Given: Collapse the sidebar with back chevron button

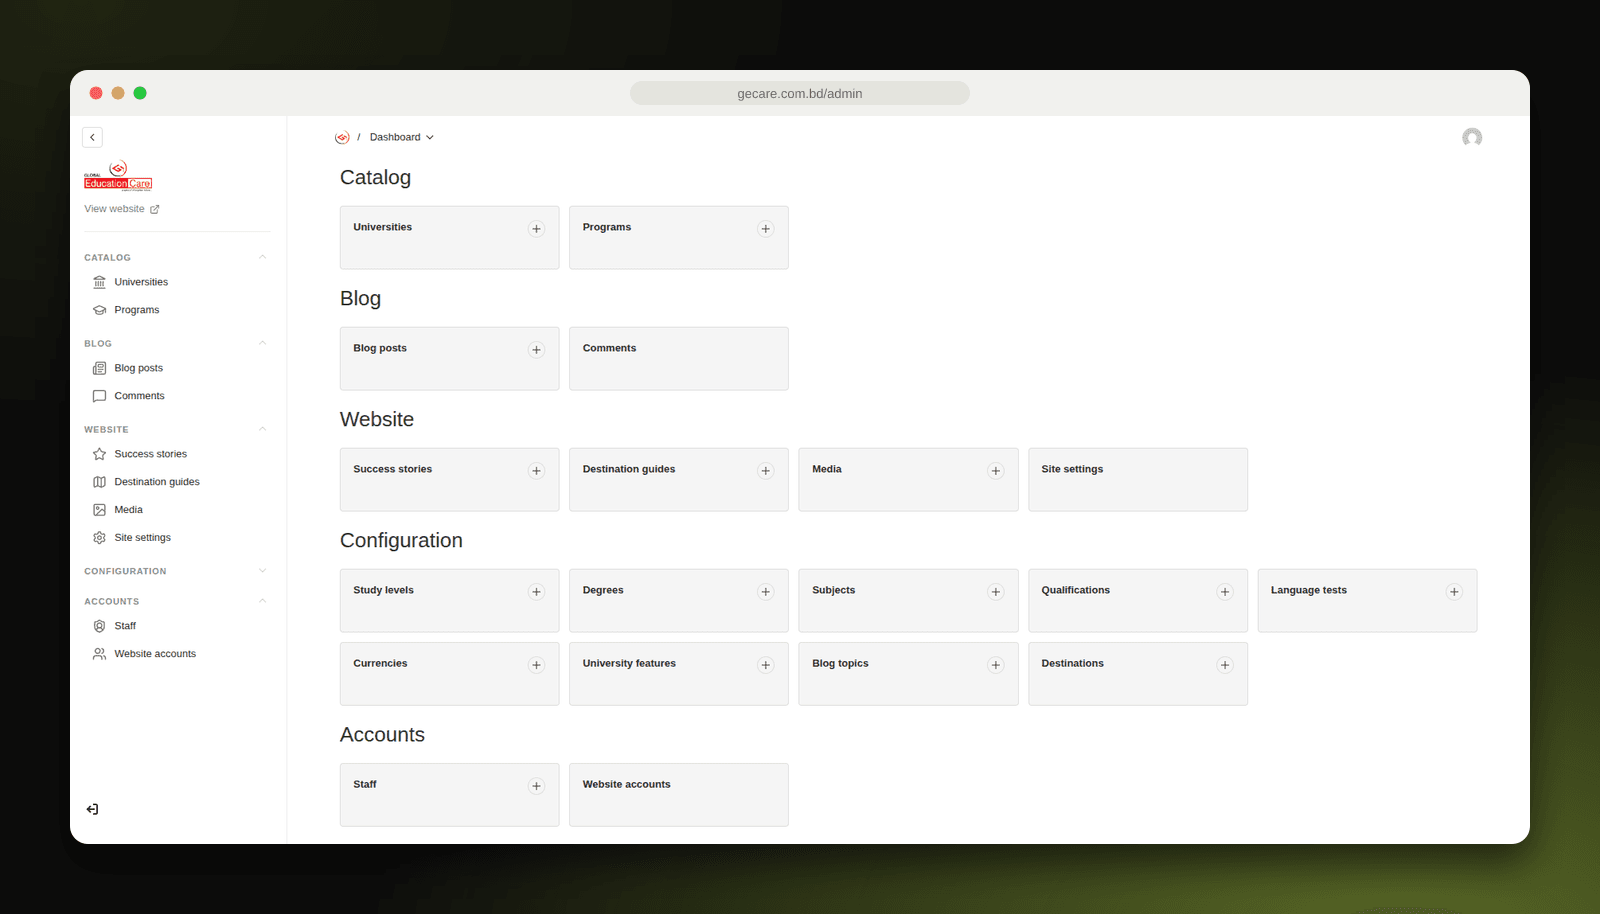Looking at the screenshot, I should 92,137.
